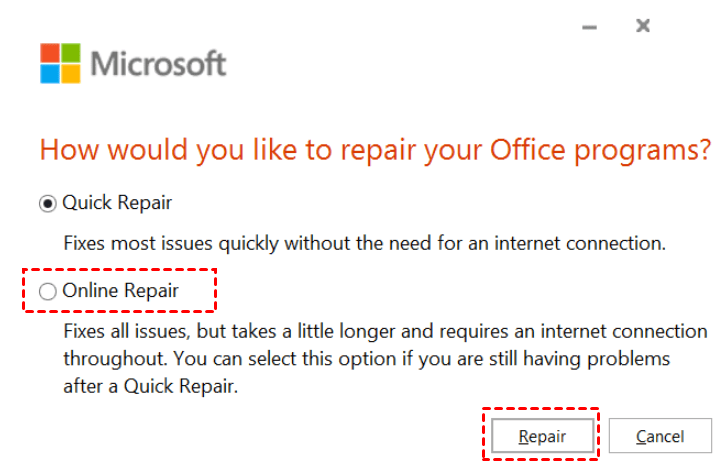Image resolution: width=722 pixels, height=465 pixels.
Task: Cancel the repair dialog
Action: tap(660, 436)
